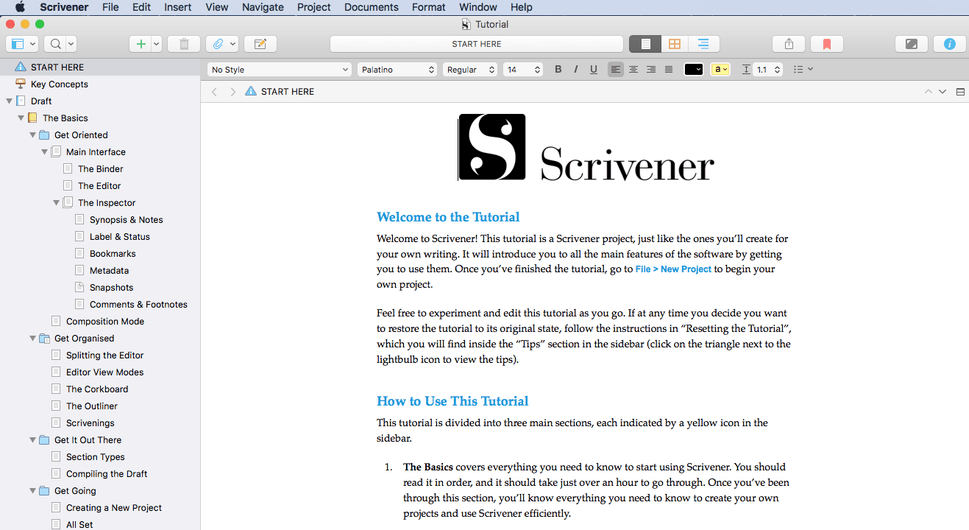Collapse the Get Going folder
This screenshot has height=530, width=969.
[x=33, y=491]
